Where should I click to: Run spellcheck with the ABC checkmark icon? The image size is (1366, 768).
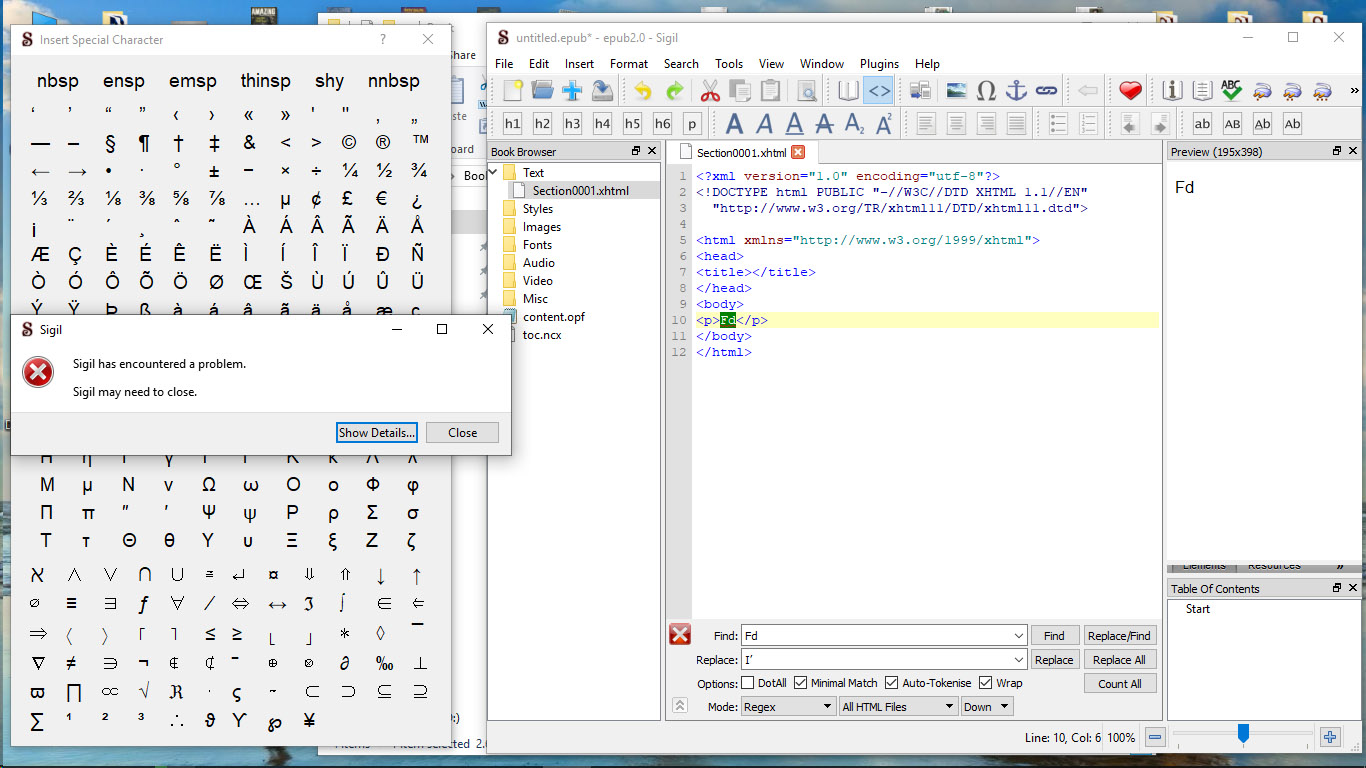[1231, 91]
